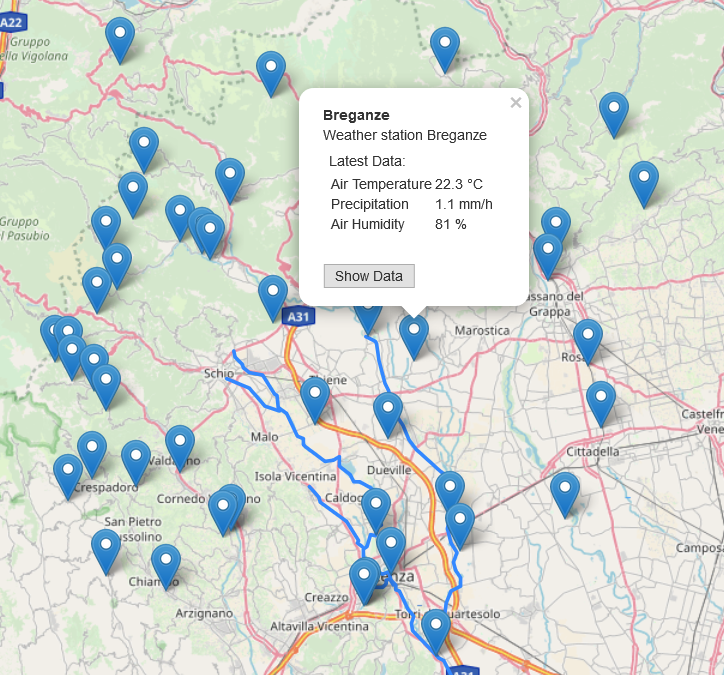Close the Breganze weather popup
This screenshot has width=724, height=676.
516,102
